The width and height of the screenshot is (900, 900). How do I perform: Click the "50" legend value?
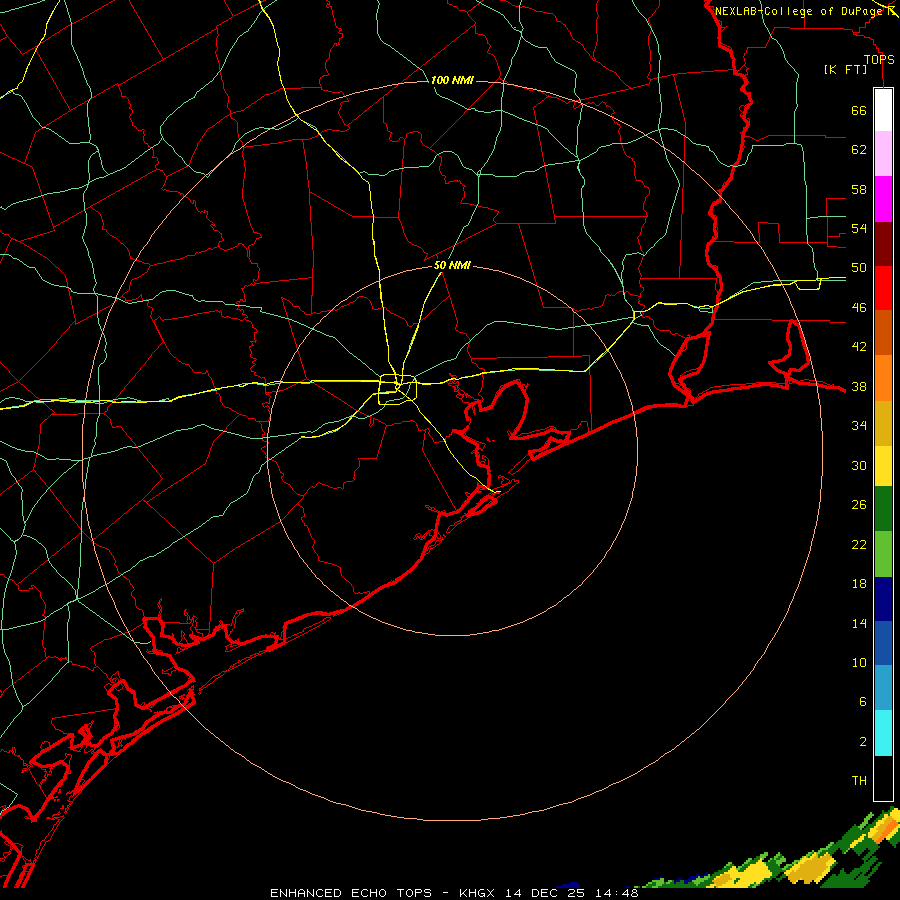[x=859, y=268]
